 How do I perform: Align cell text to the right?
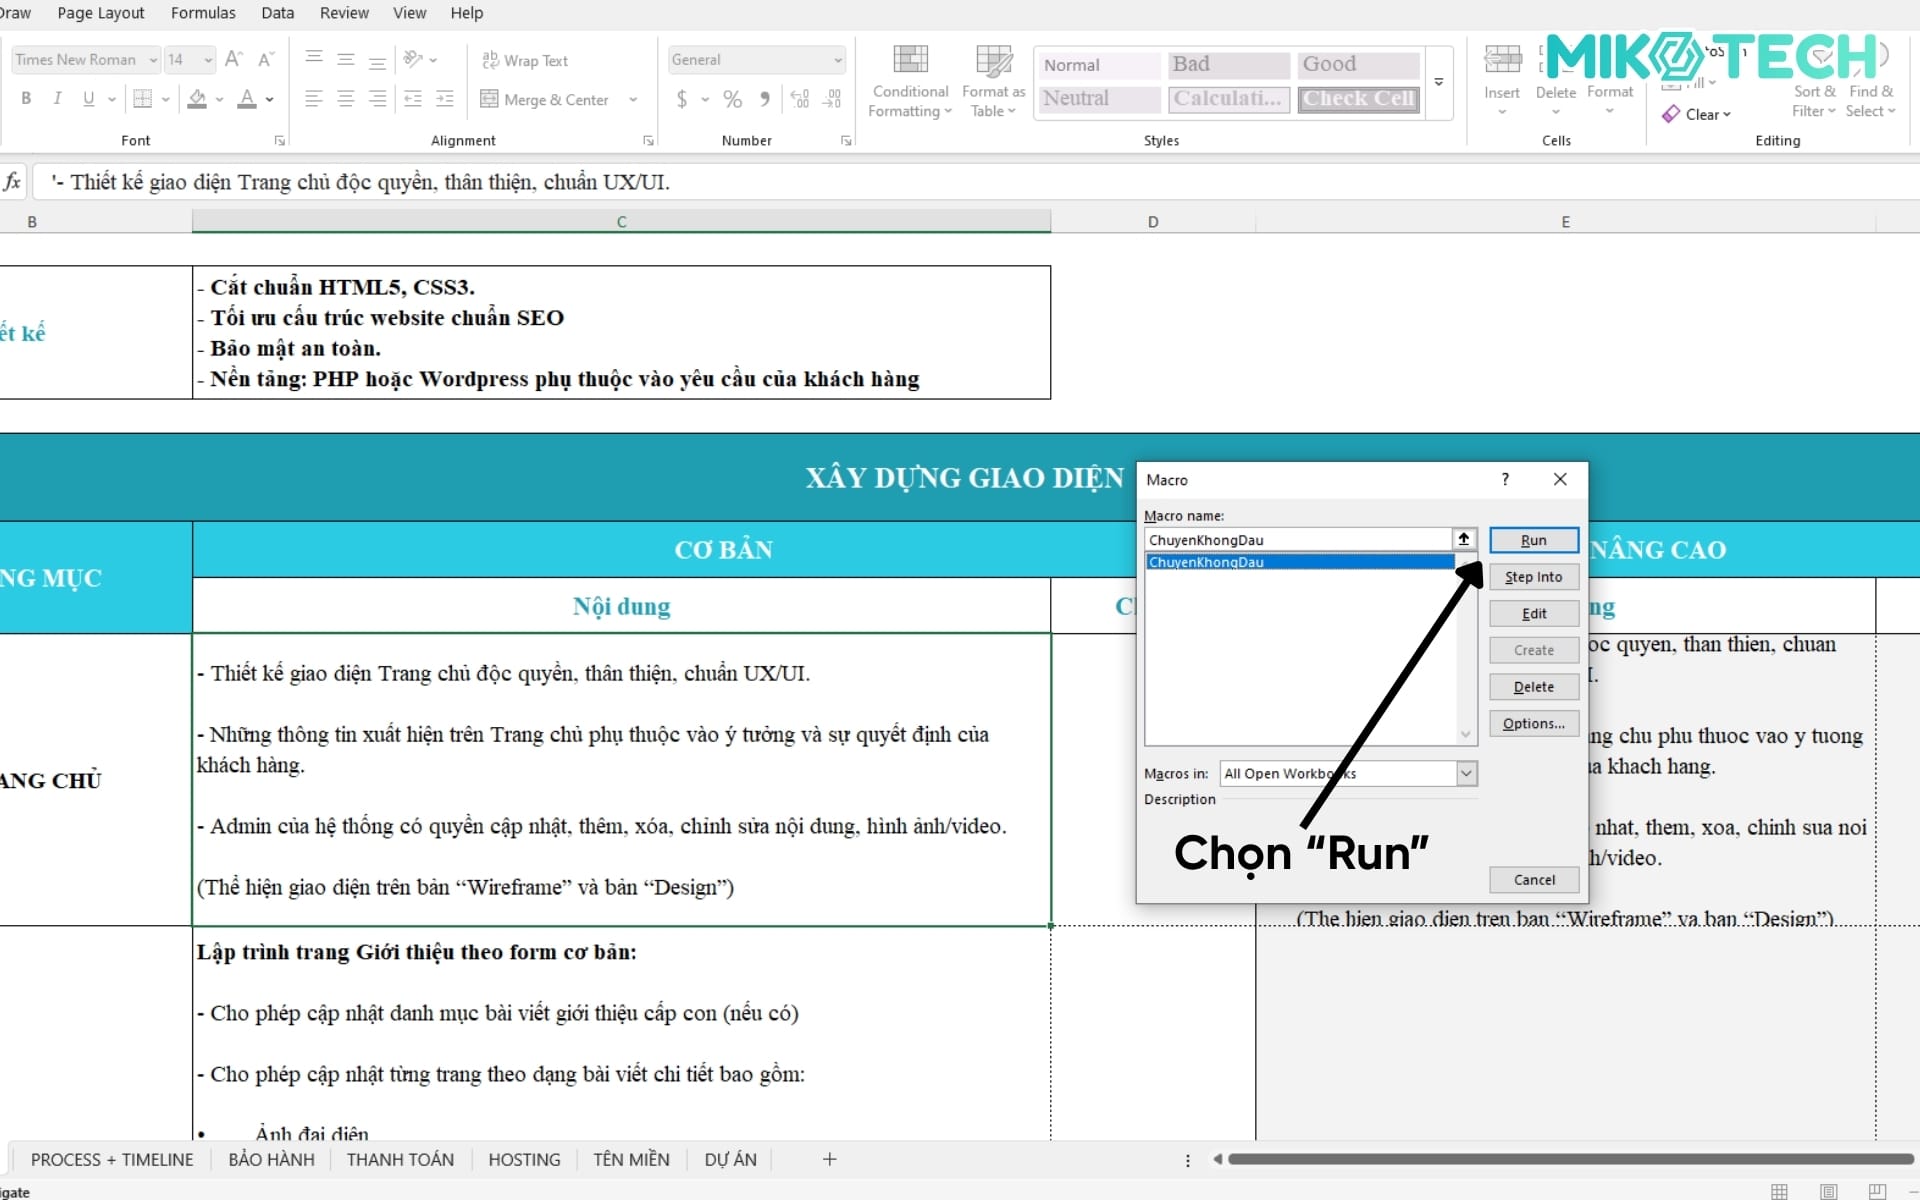coord(377,99)
